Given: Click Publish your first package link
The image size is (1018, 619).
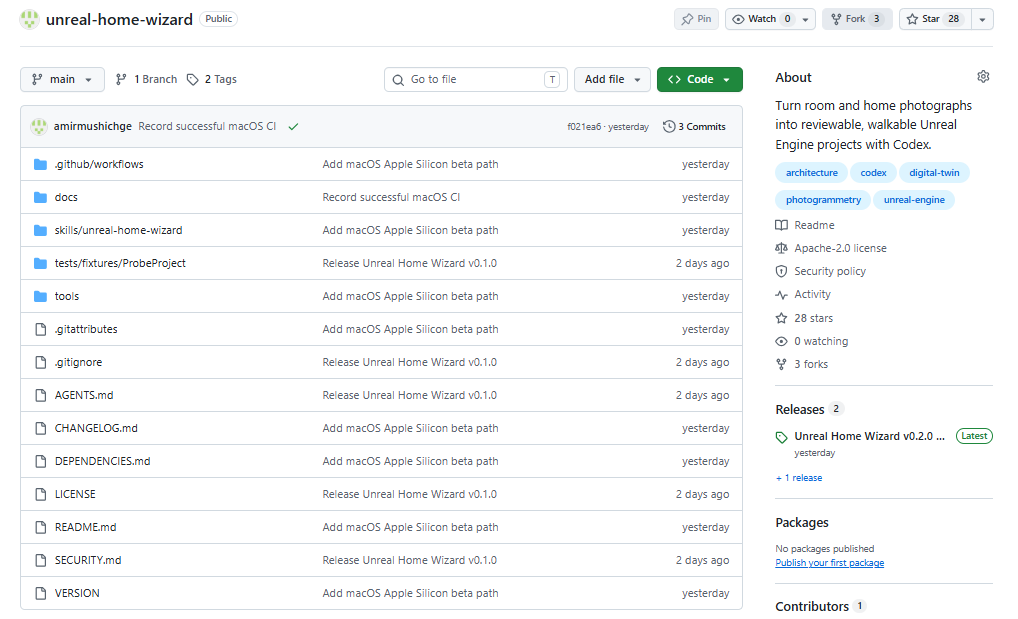Looking at the screenshot, I should (829, 563).
